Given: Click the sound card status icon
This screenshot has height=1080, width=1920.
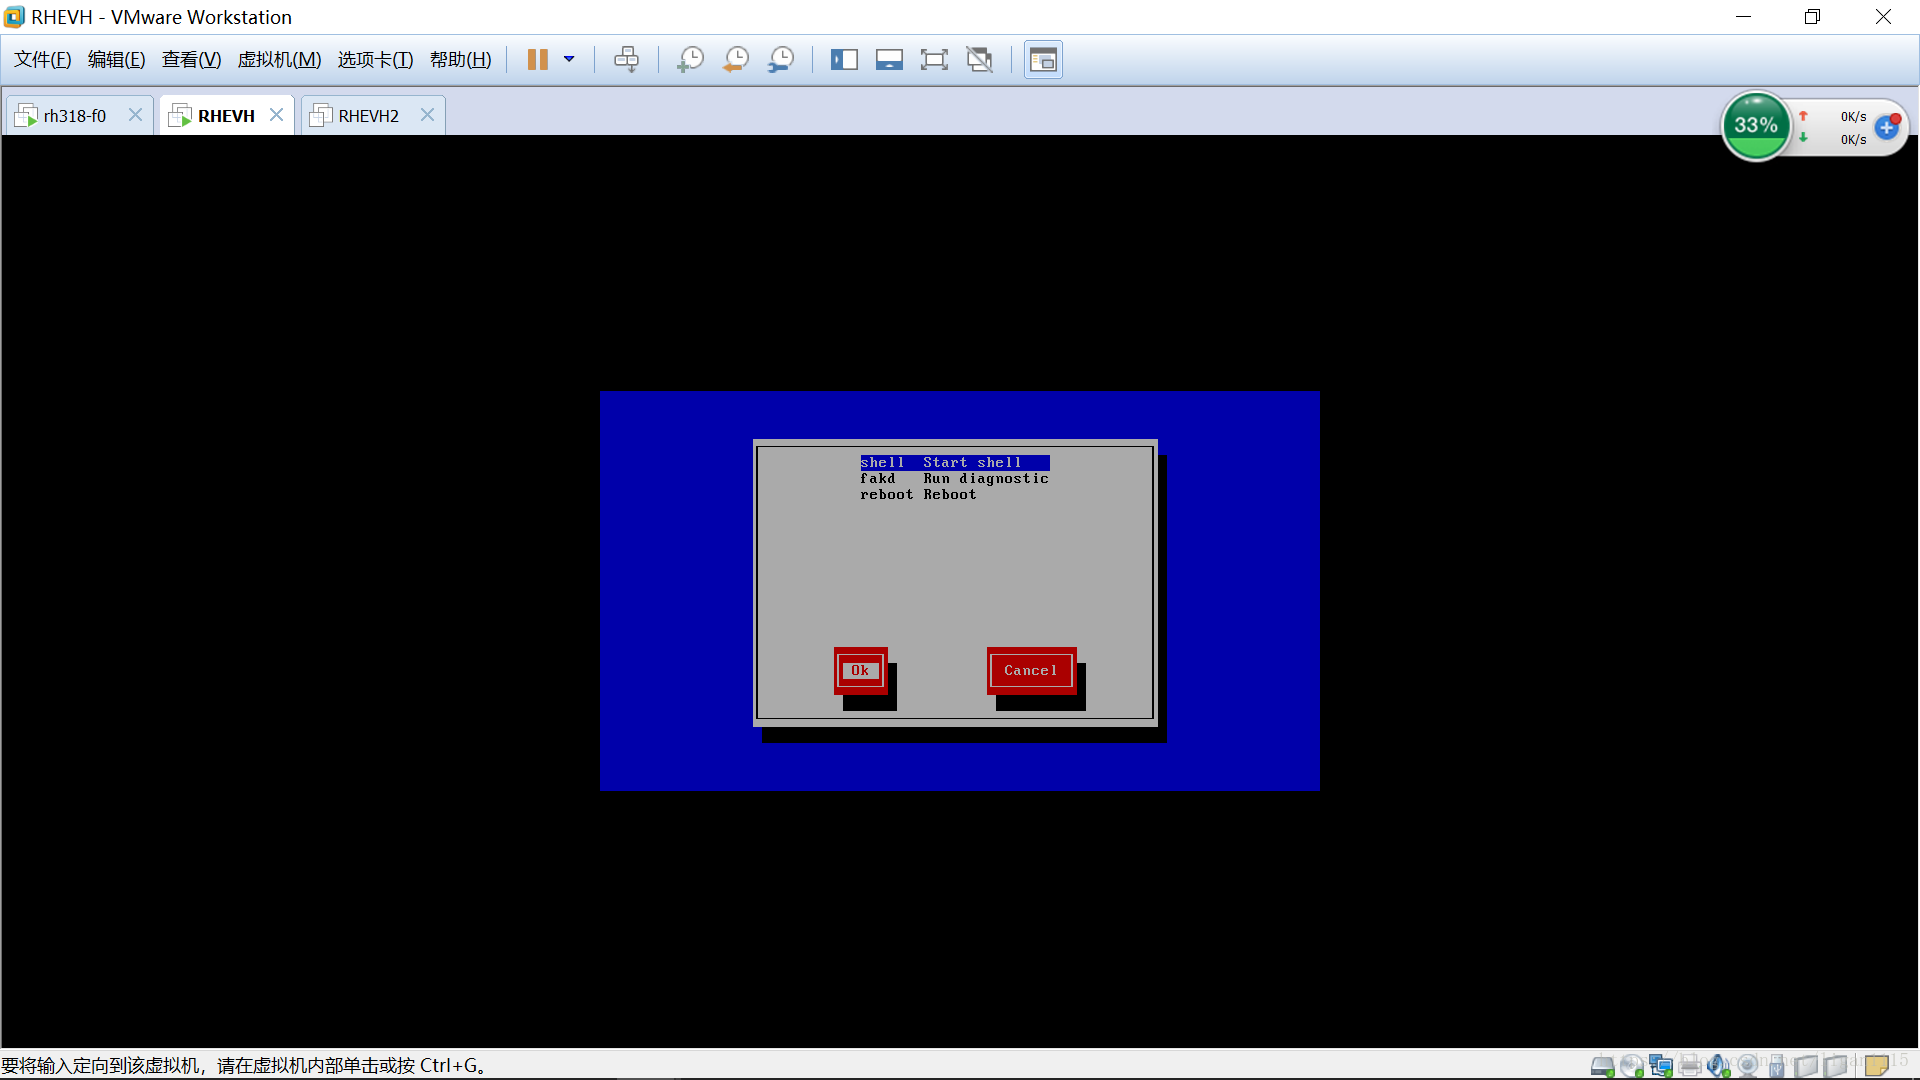Looking at the screenshot, I should click(1718, 1066).
